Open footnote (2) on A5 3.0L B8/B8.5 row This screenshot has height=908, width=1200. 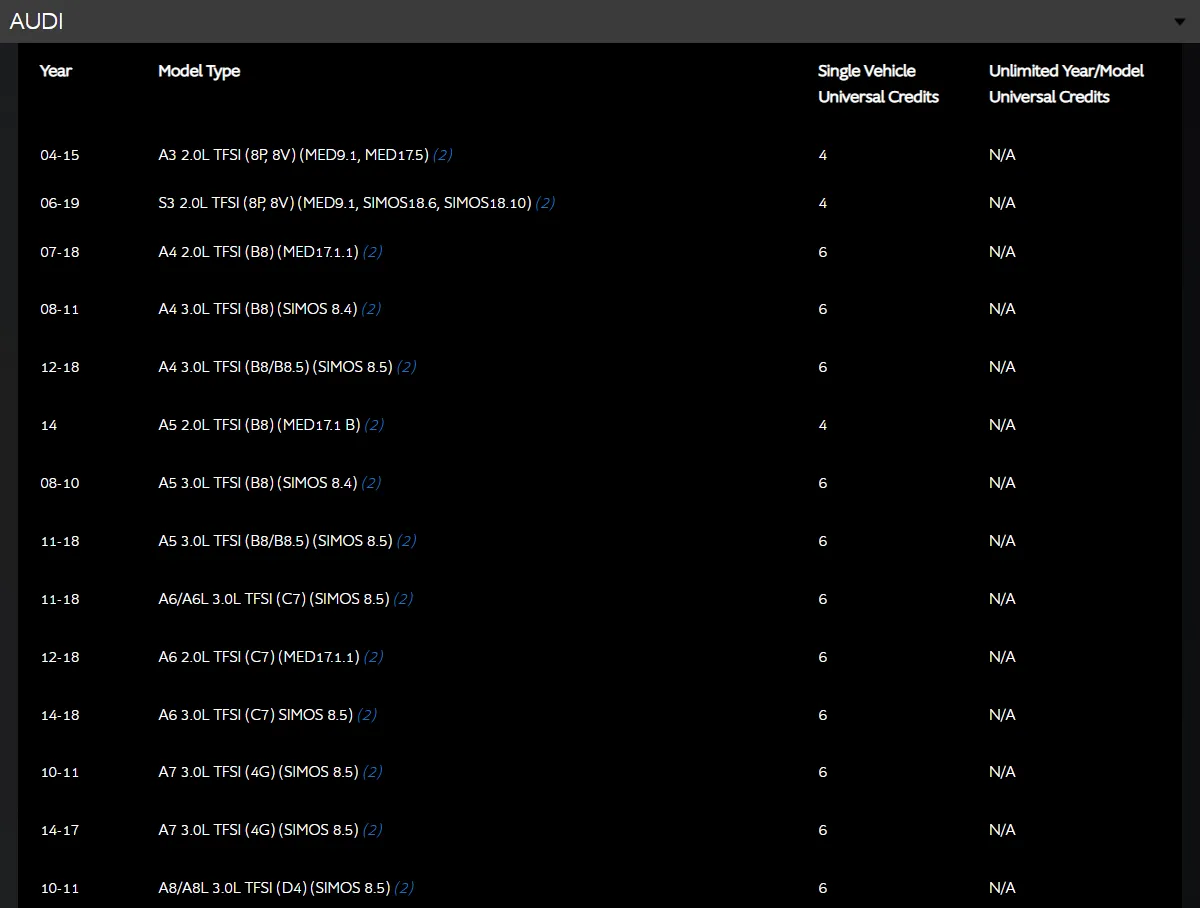tap(406, 541)
